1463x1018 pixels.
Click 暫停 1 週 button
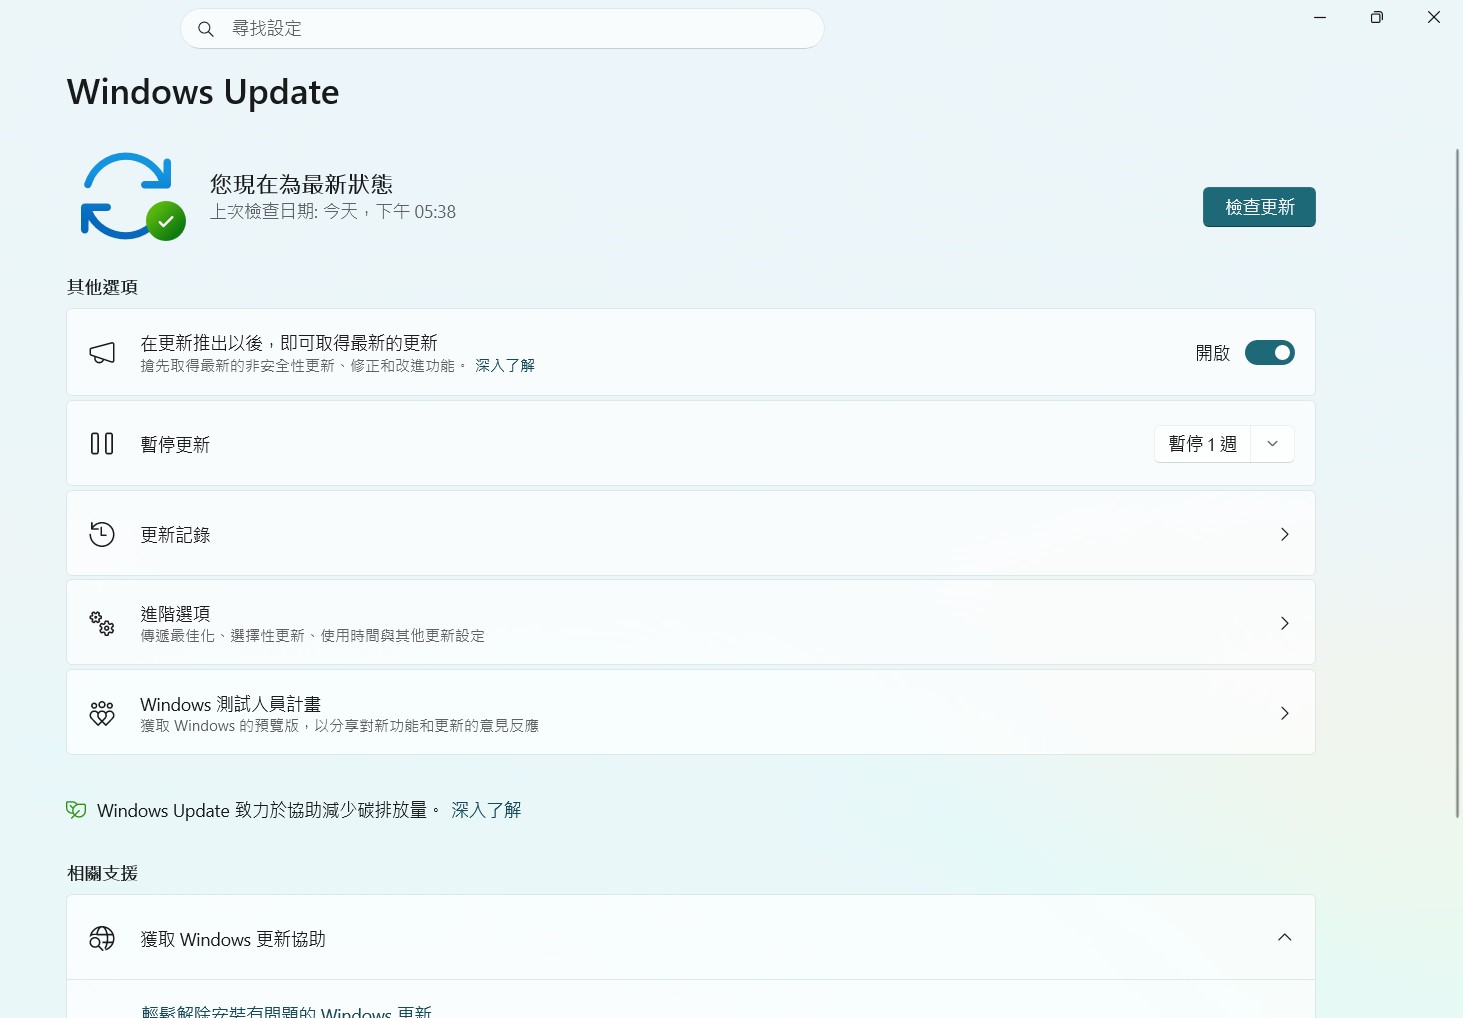[x=1202, y=444]
